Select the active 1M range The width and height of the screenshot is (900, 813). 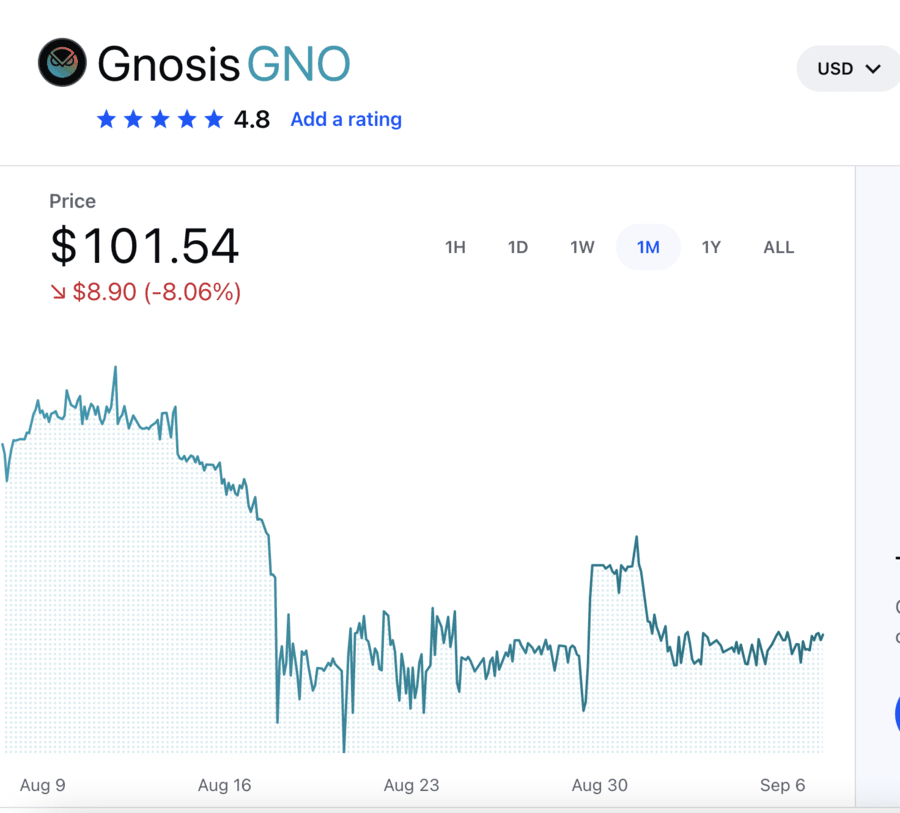click(x=648, y=247)
